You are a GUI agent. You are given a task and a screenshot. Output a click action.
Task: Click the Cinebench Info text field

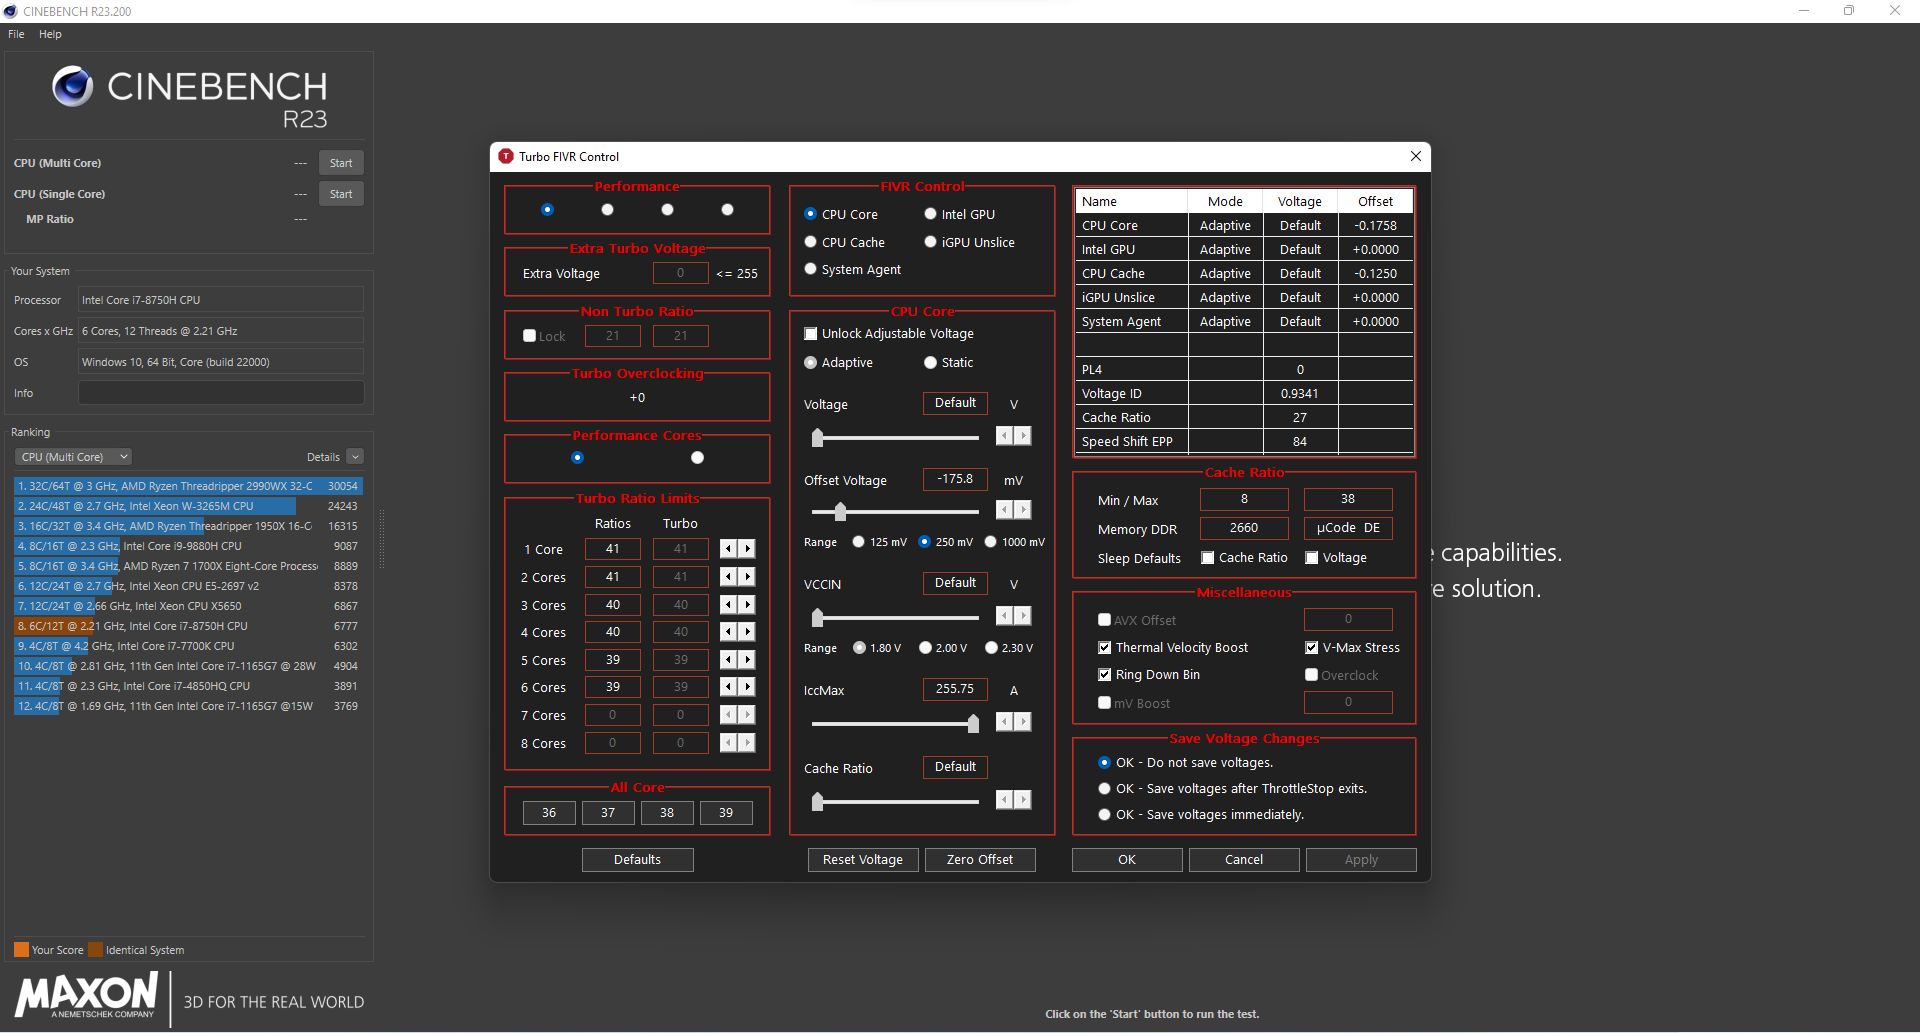pyautogui.click(x=221, y=393)
